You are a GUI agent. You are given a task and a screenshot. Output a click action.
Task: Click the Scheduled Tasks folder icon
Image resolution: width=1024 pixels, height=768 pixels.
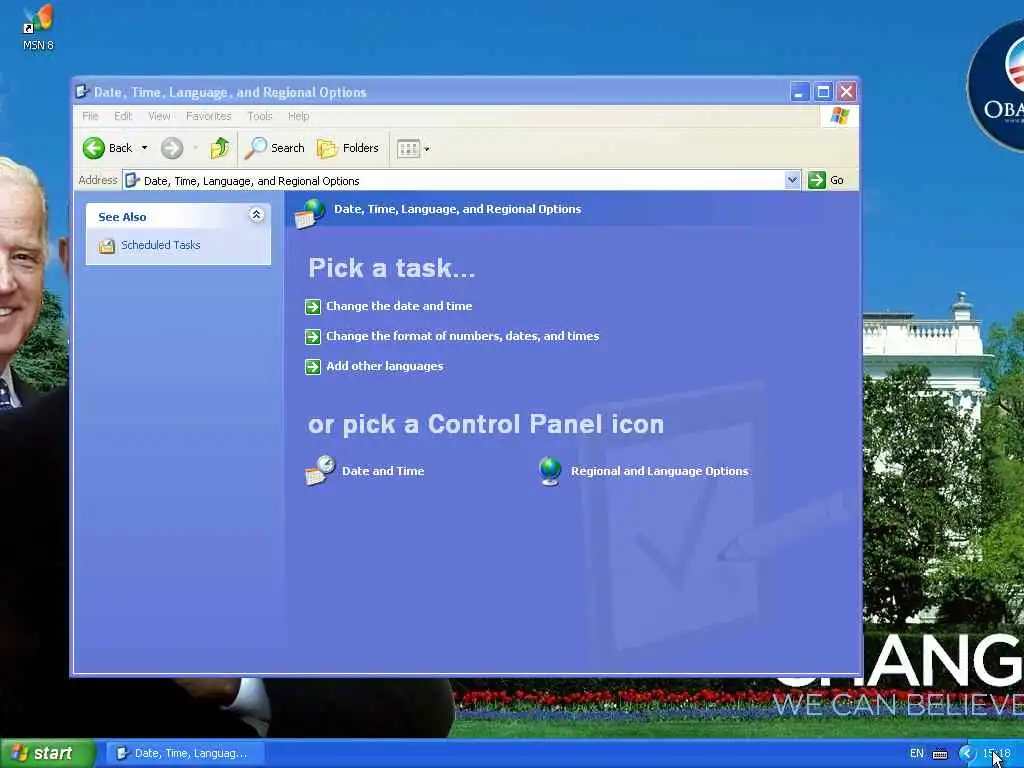coord(106,246)
